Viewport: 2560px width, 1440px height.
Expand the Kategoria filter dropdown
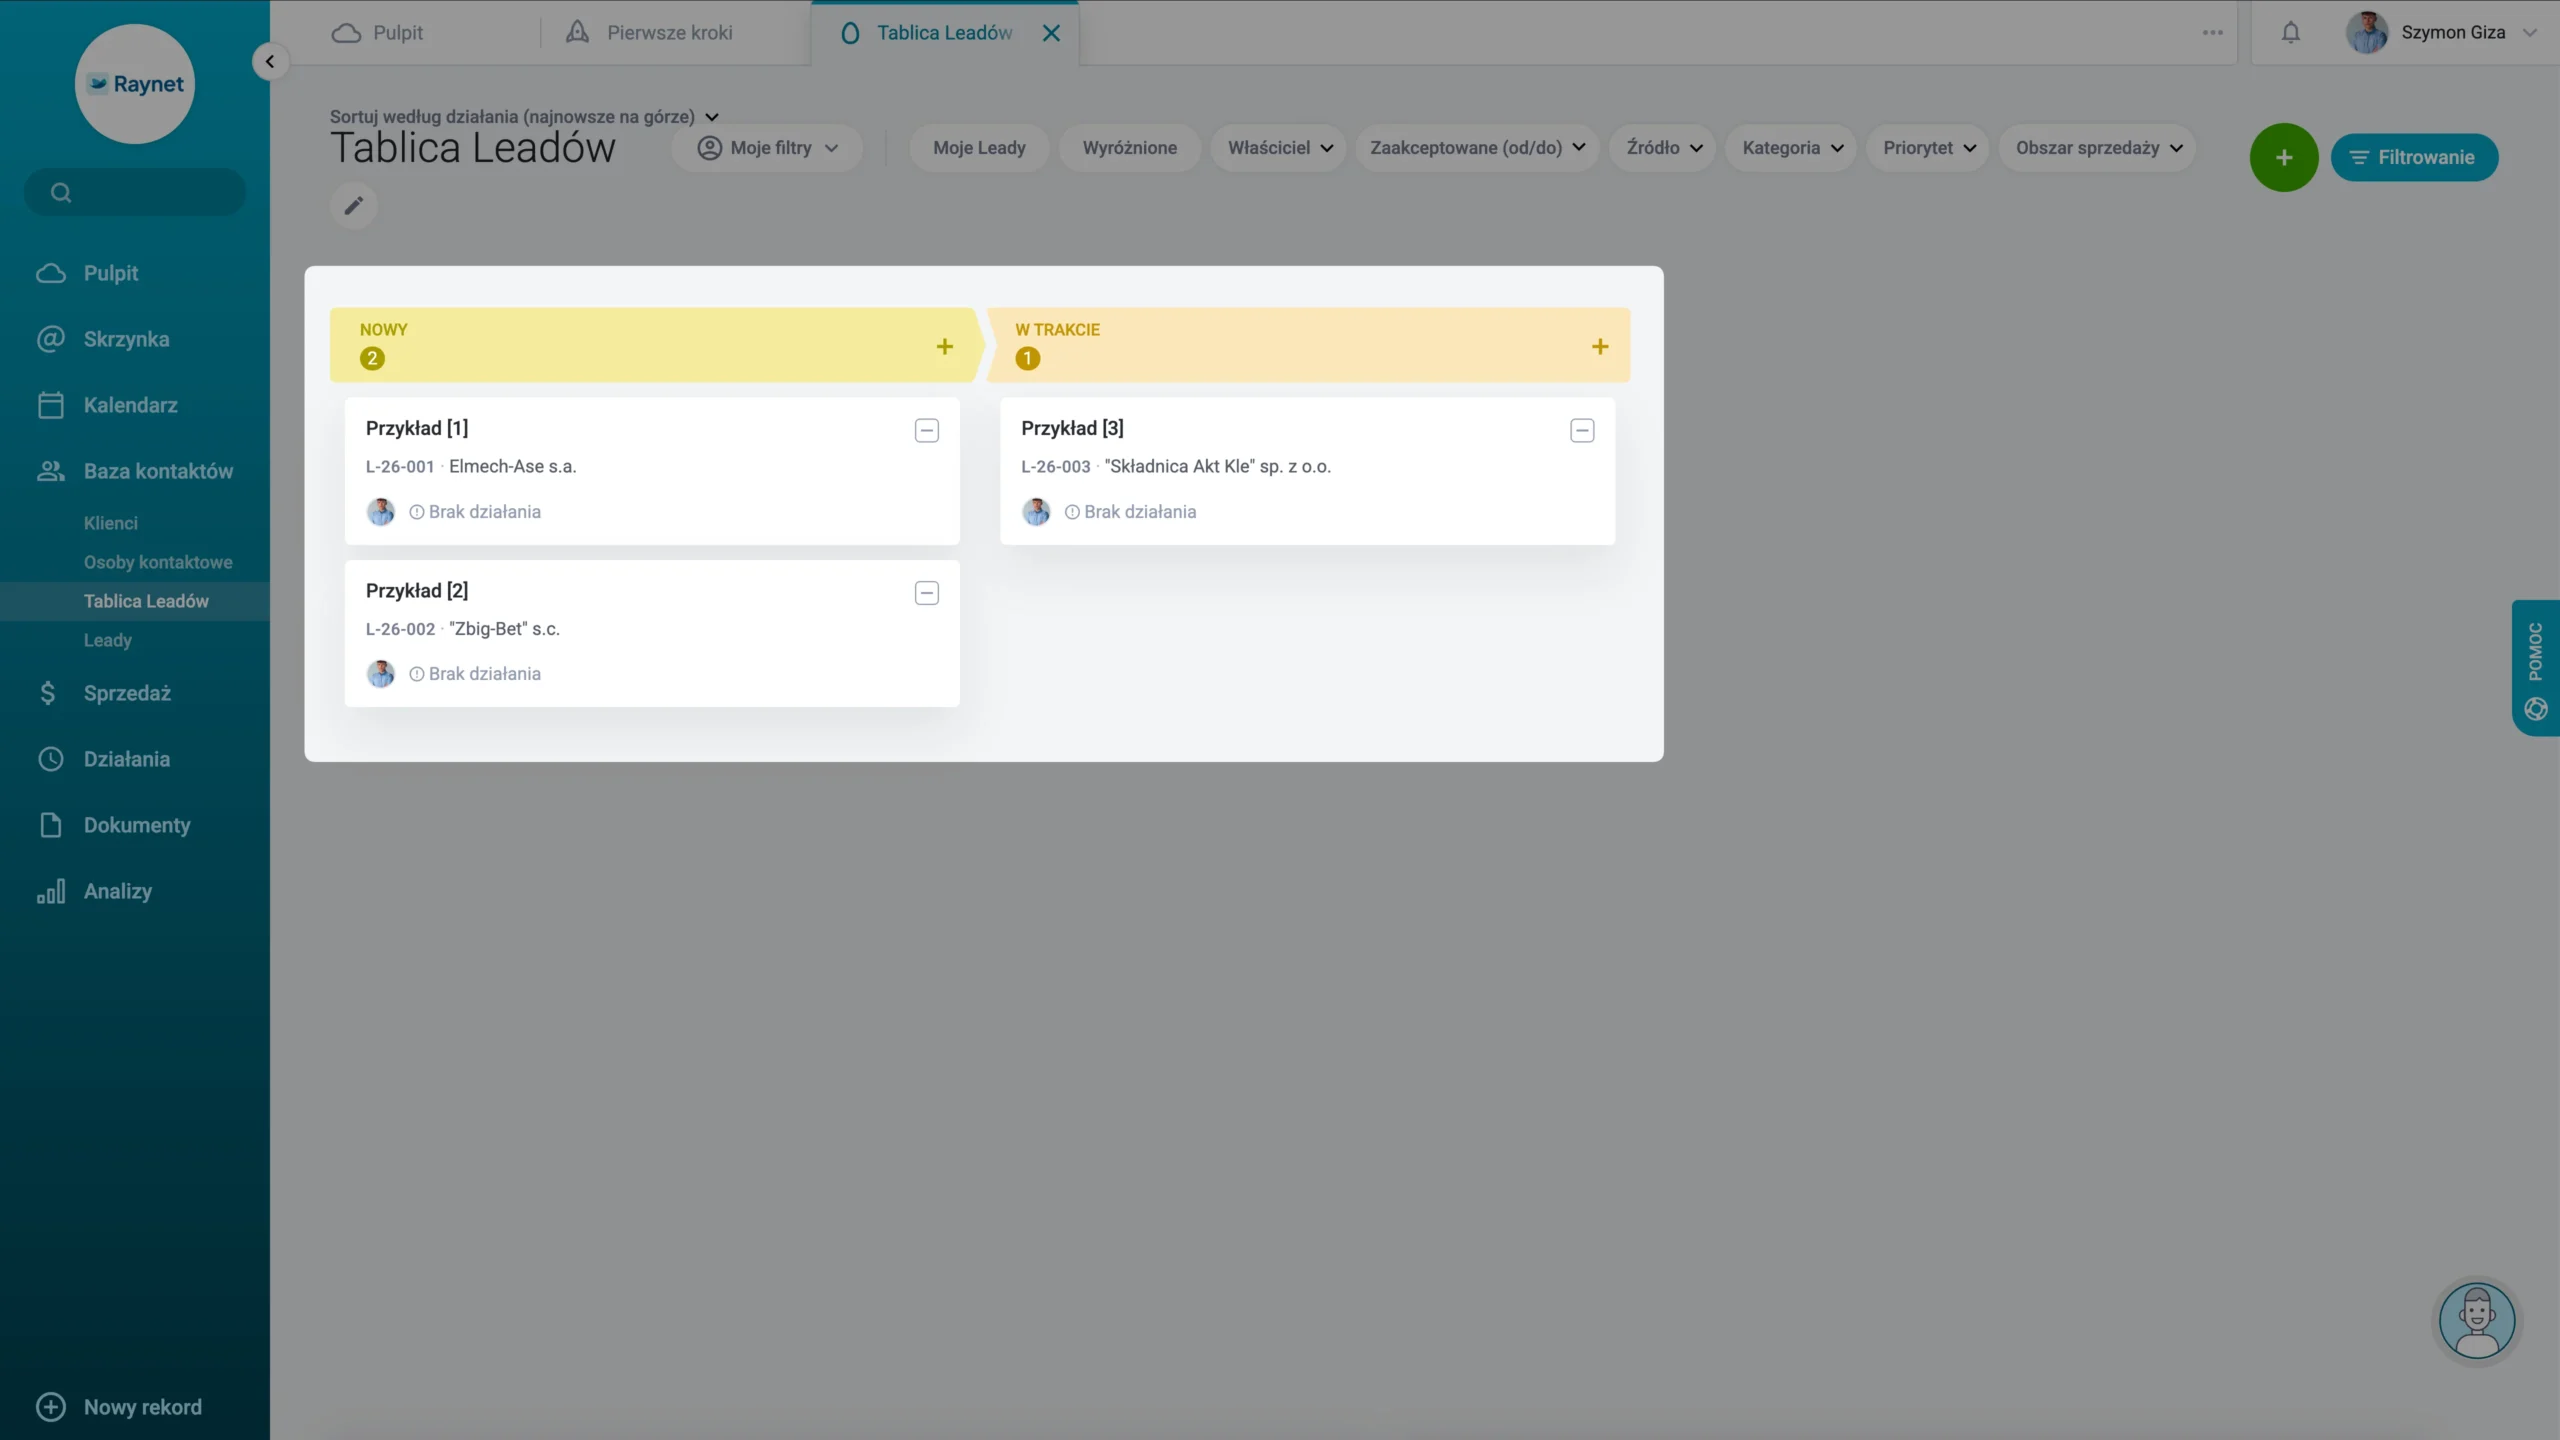[1792, 148]
